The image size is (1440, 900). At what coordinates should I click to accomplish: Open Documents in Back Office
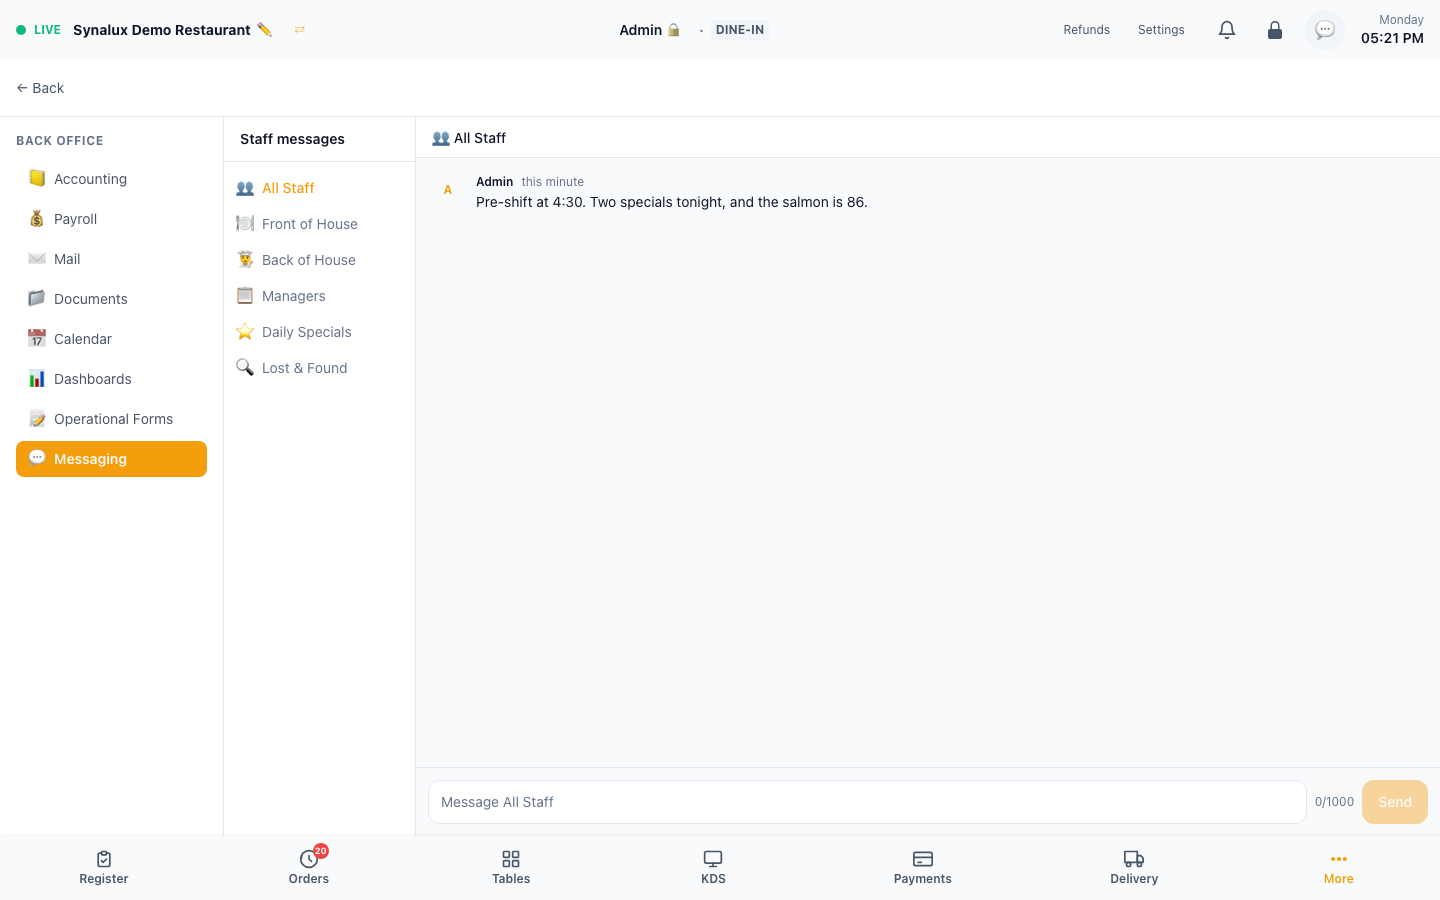point(111,299)
